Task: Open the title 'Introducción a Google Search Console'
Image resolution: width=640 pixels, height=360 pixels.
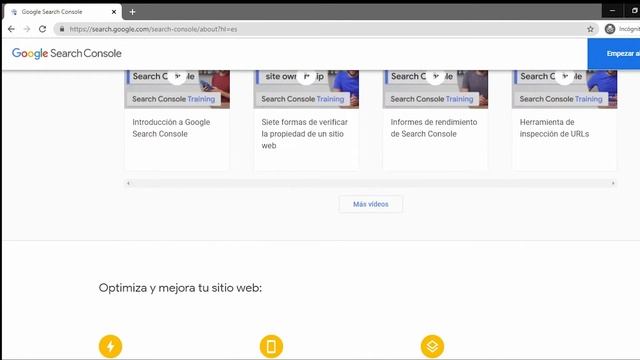Action: pyautogui.click(x=171, y=128)
